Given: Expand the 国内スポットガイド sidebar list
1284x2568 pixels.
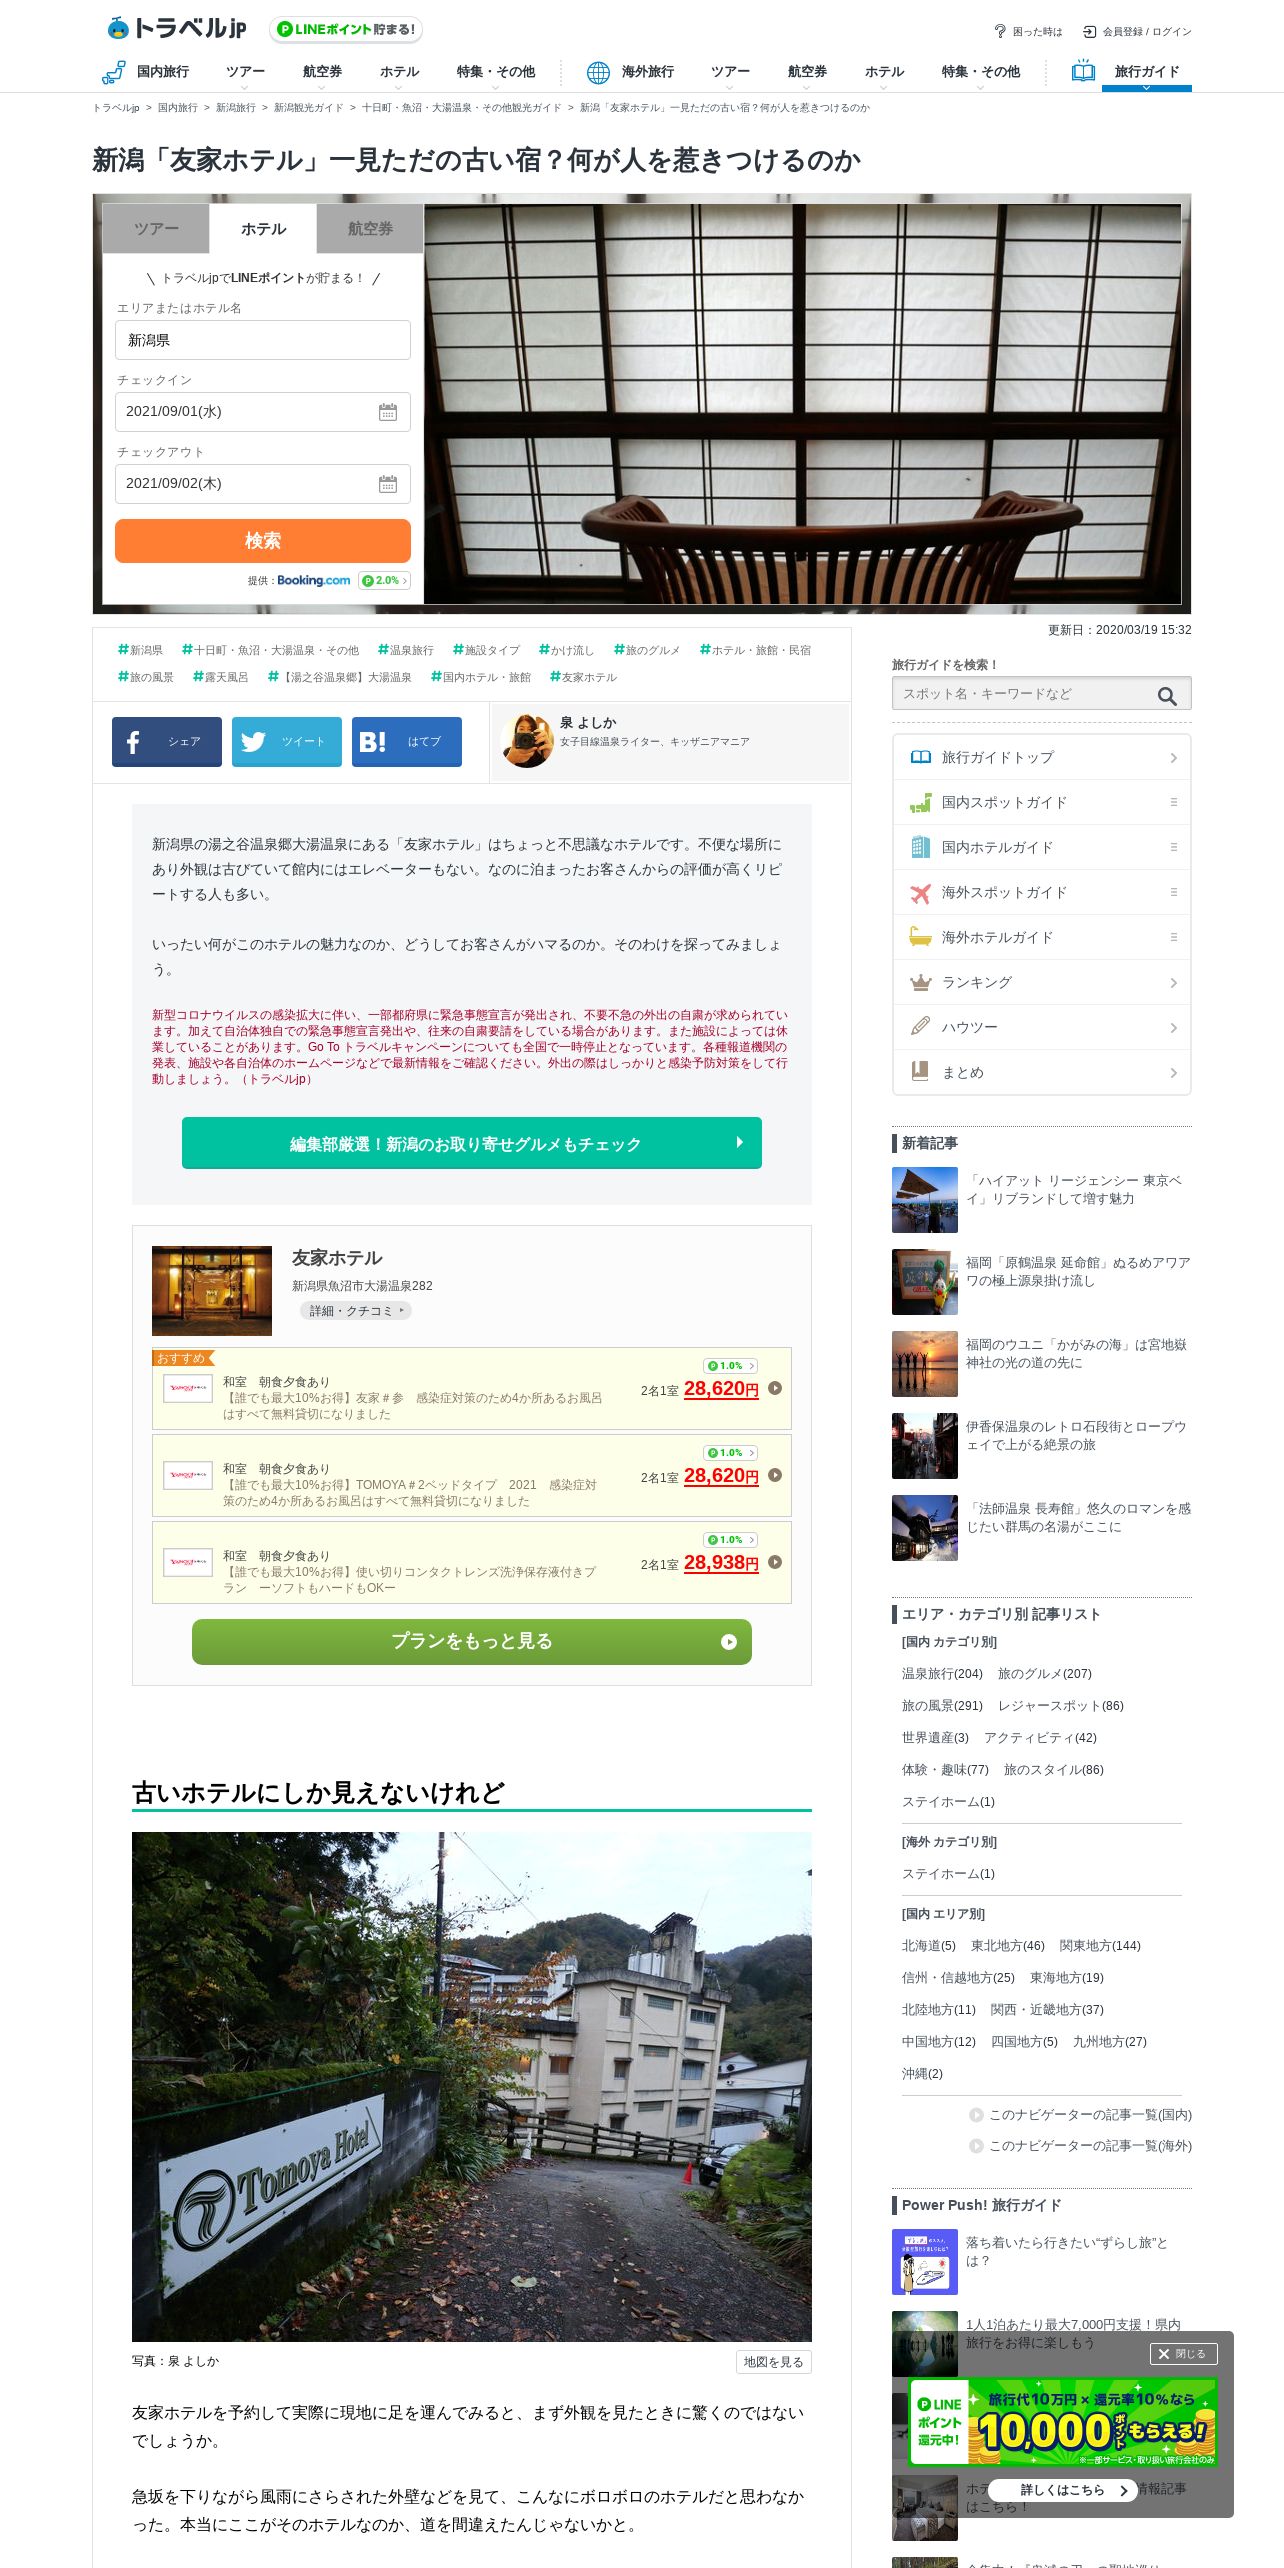Looking at the screenshot, I should pos(1173,802).
